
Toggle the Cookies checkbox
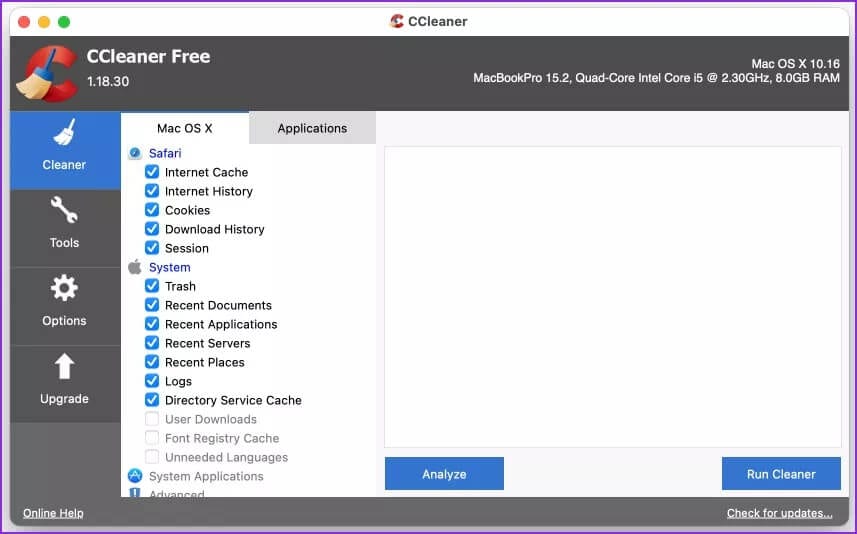pyautogui.click(x=152, y=210)
